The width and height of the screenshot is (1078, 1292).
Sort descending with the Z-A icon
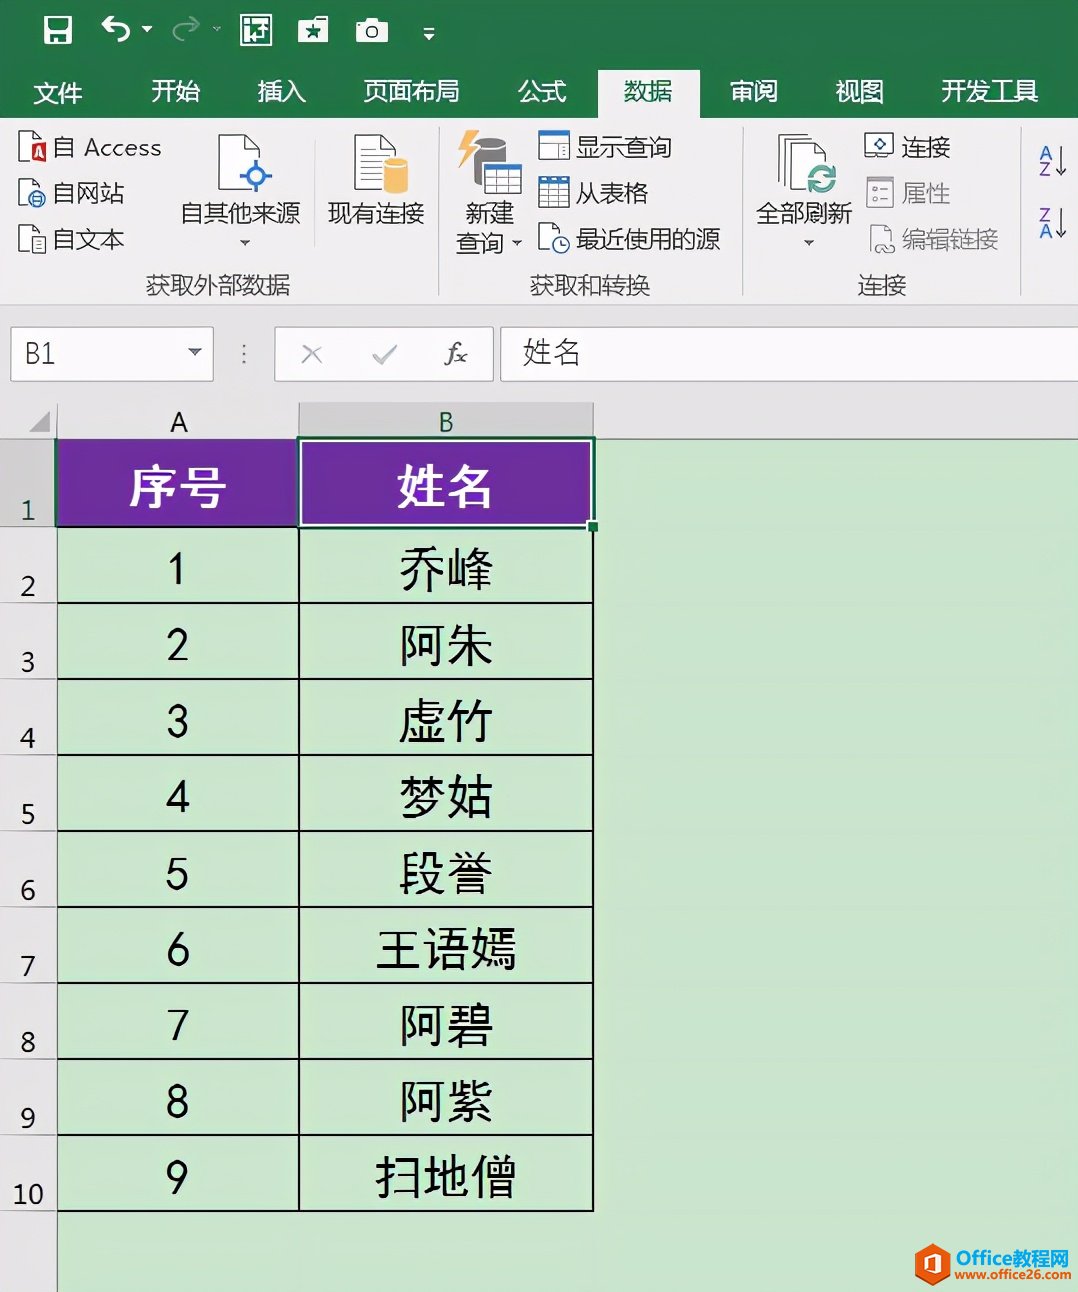pyautogui.click(x=1052, y=223)
